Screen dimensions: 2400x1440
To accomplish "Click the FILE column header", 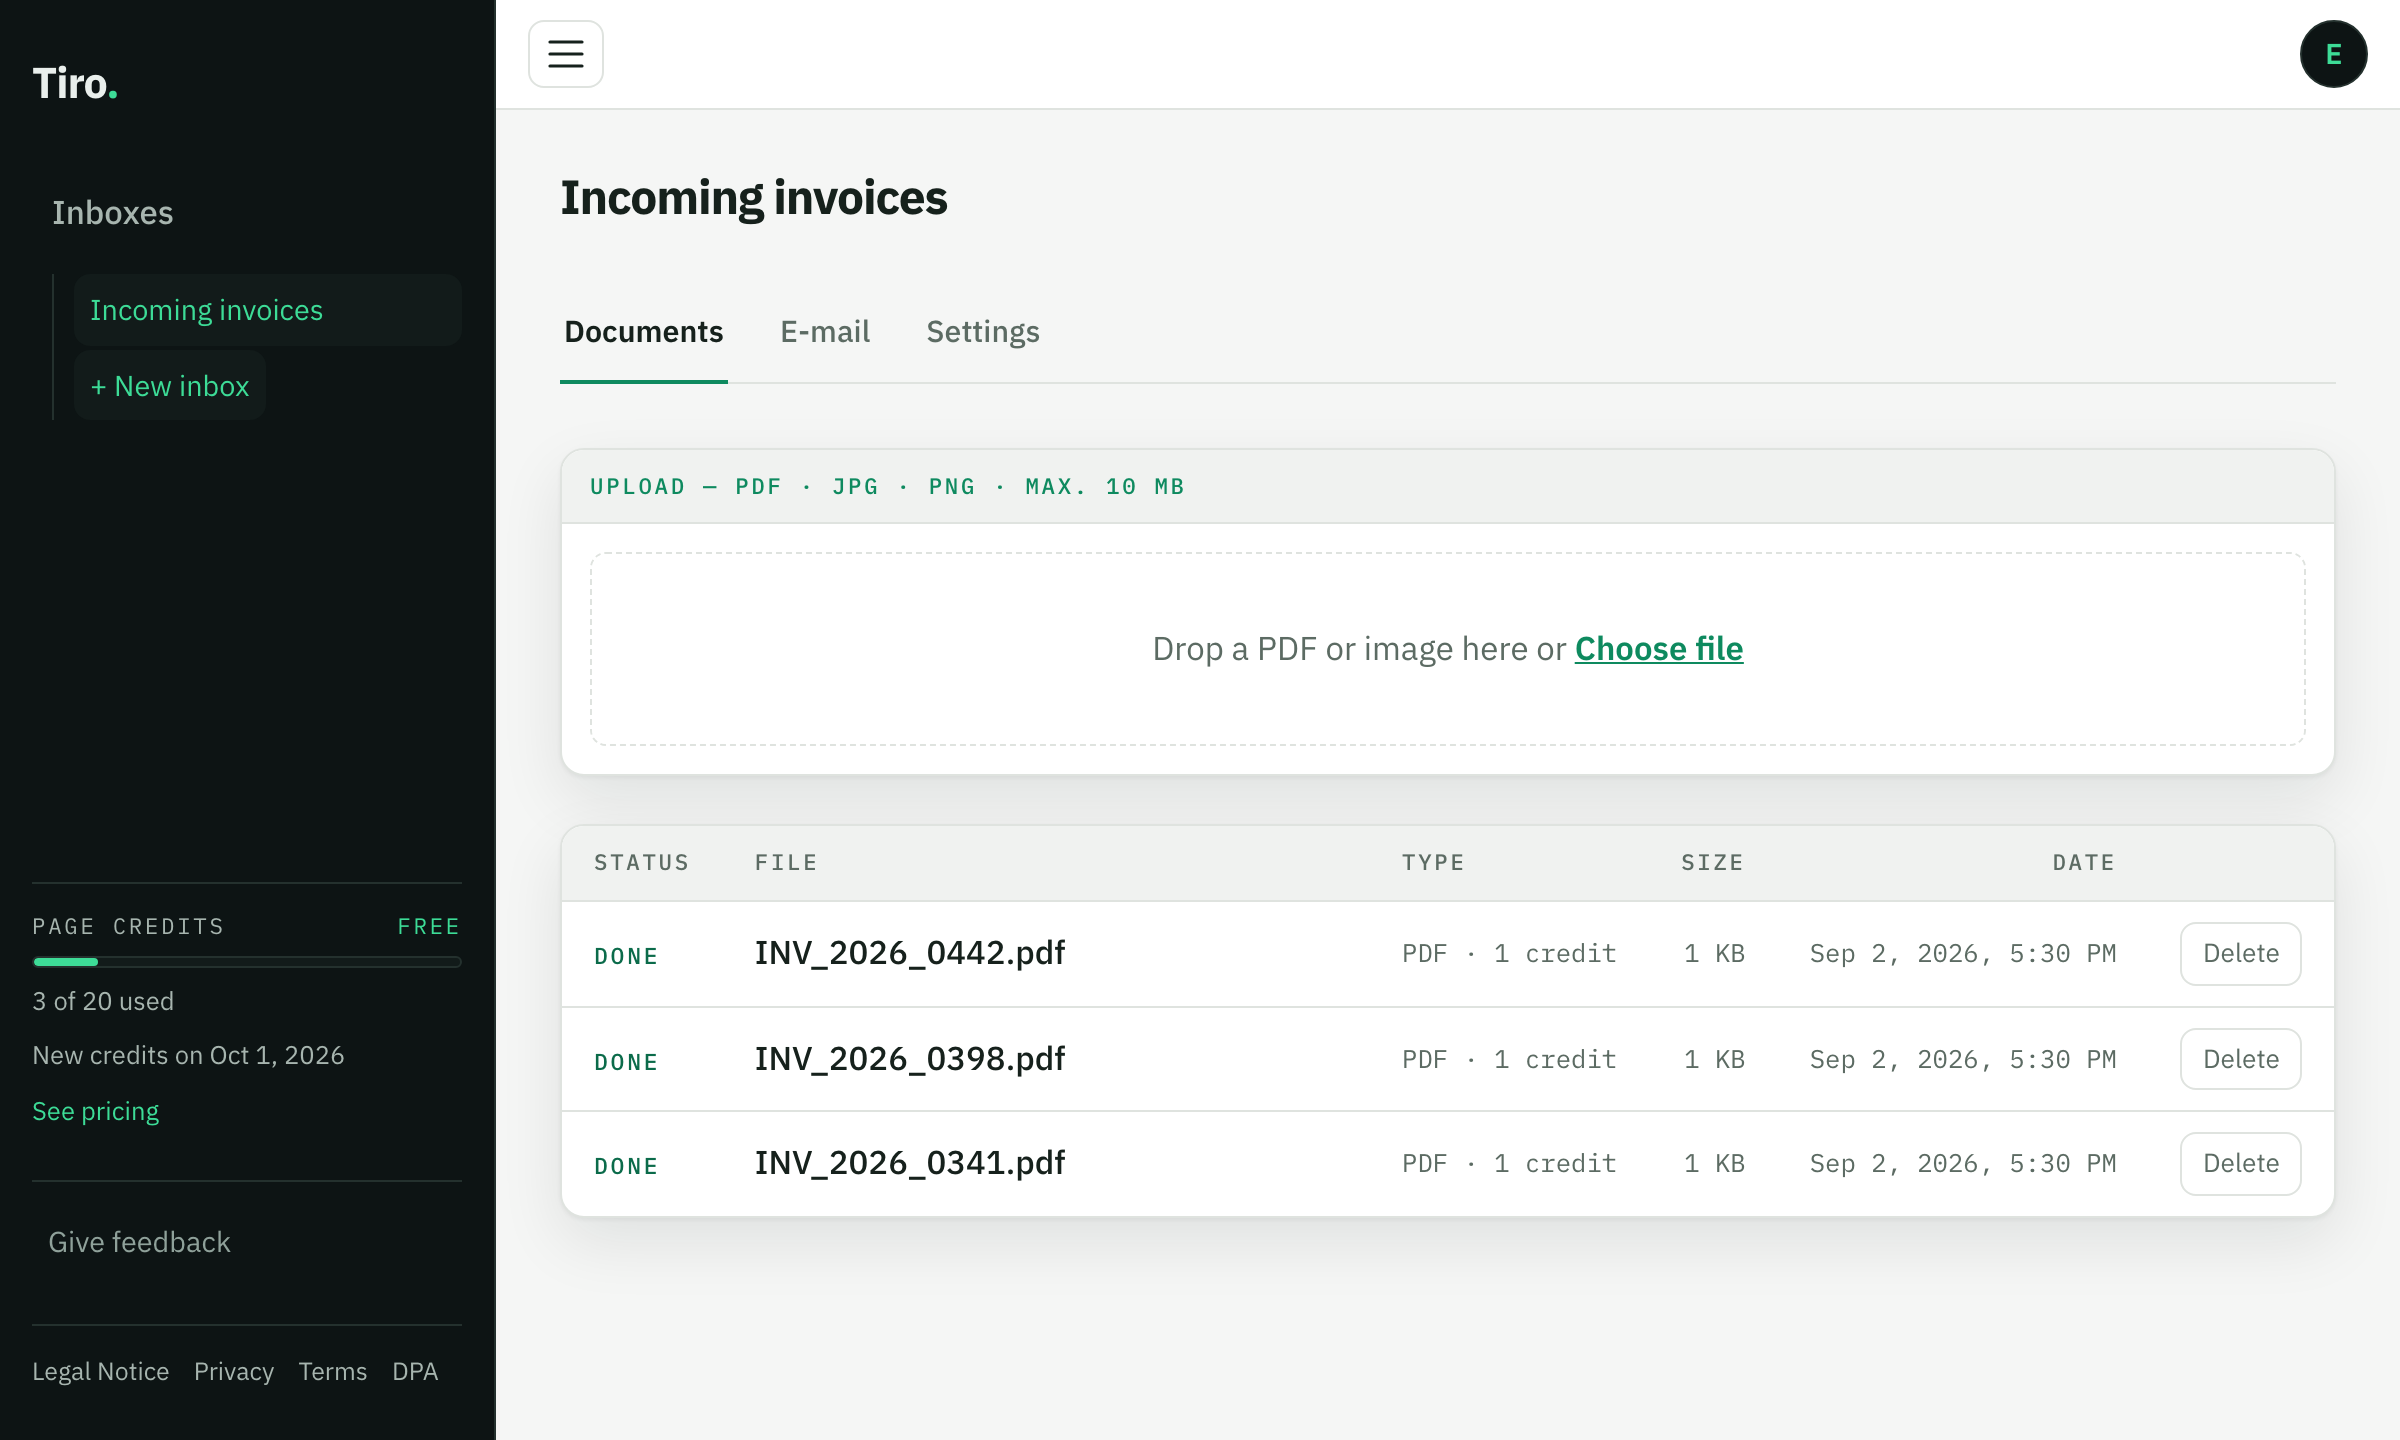I will (786, 863).
